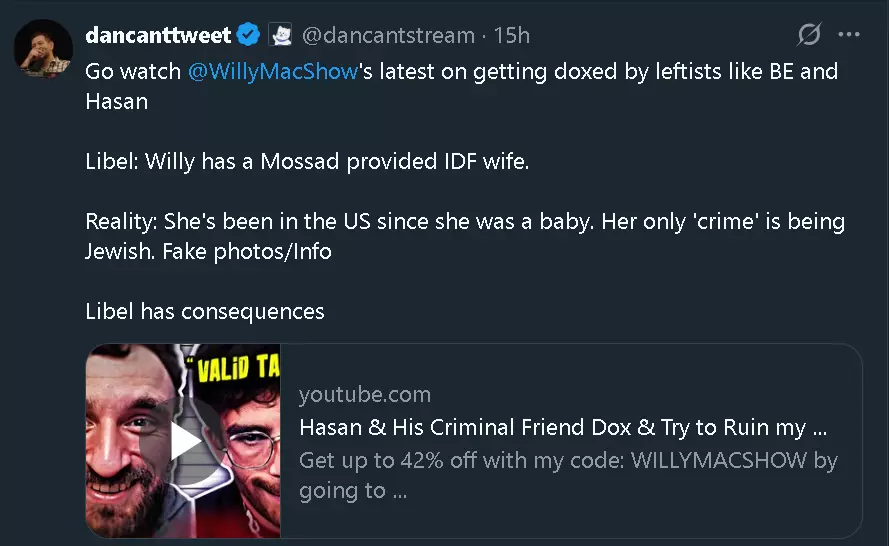
Task: Open the 15h timestamp permalink
Action: click(x=511, y=35)
